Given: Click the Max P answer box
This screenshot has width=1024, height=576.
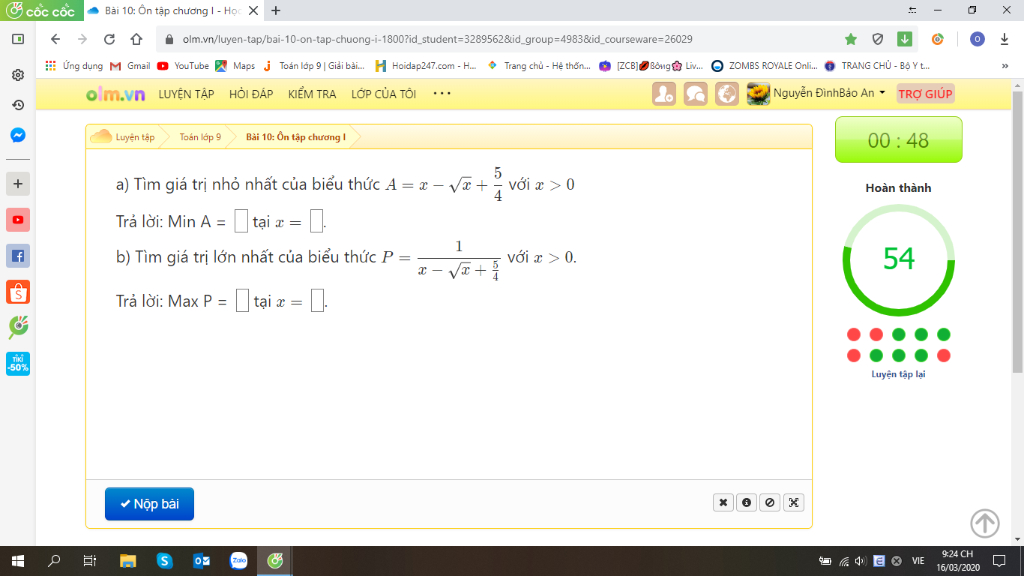Looking at the screenshot, I should click(242, 300).
